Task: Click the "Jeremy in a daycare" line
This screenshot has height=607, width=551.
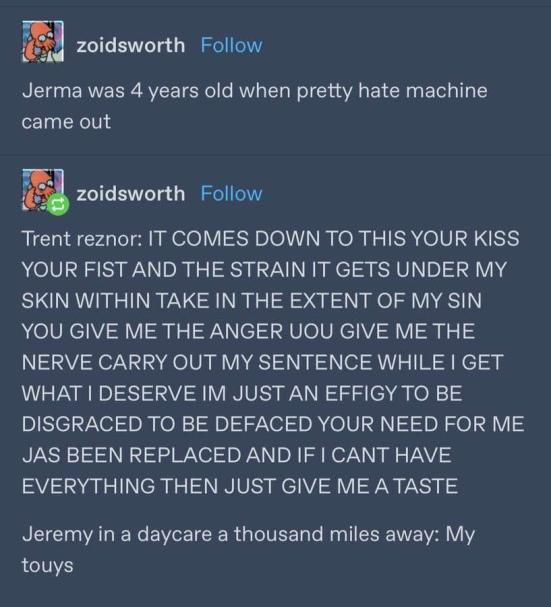Action: (248, 535)
